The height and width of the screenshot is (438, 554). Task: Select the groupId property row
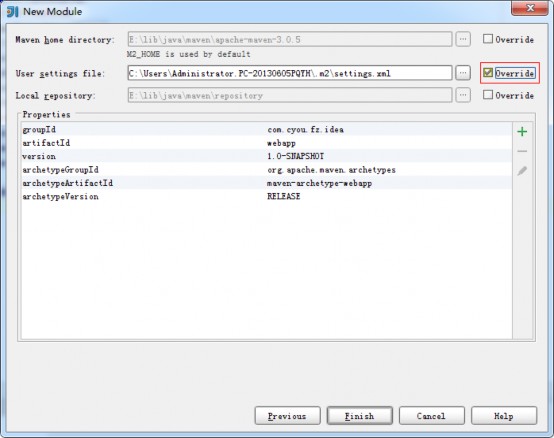click(266, 129)
